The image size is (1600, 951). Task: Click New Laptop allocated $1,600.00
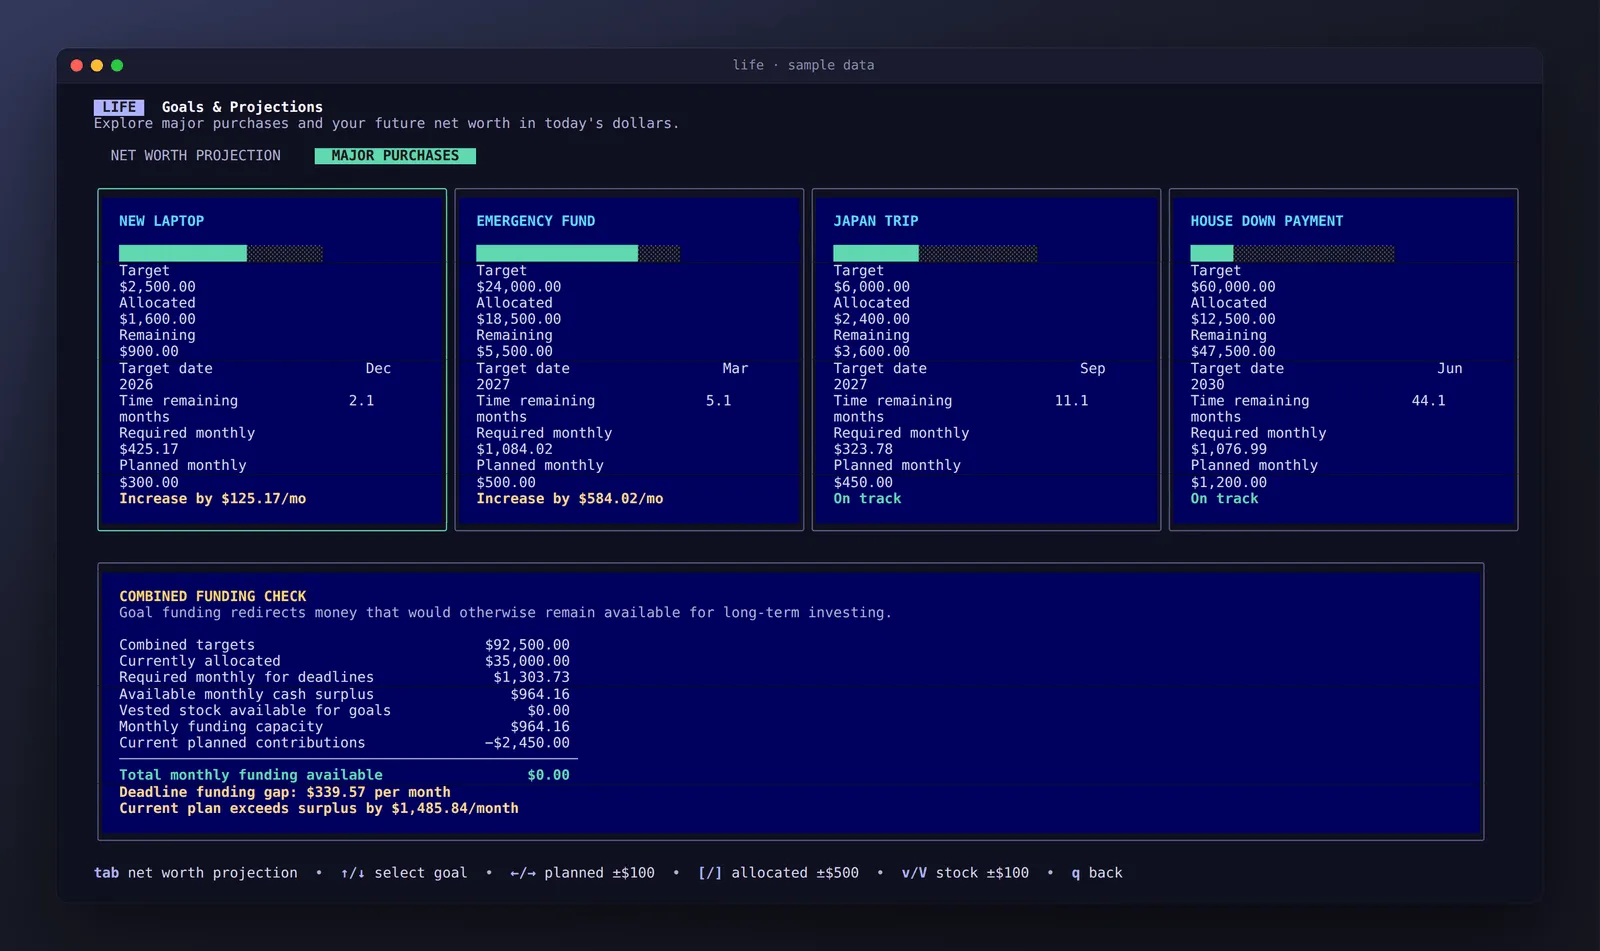tap(157, 320)
